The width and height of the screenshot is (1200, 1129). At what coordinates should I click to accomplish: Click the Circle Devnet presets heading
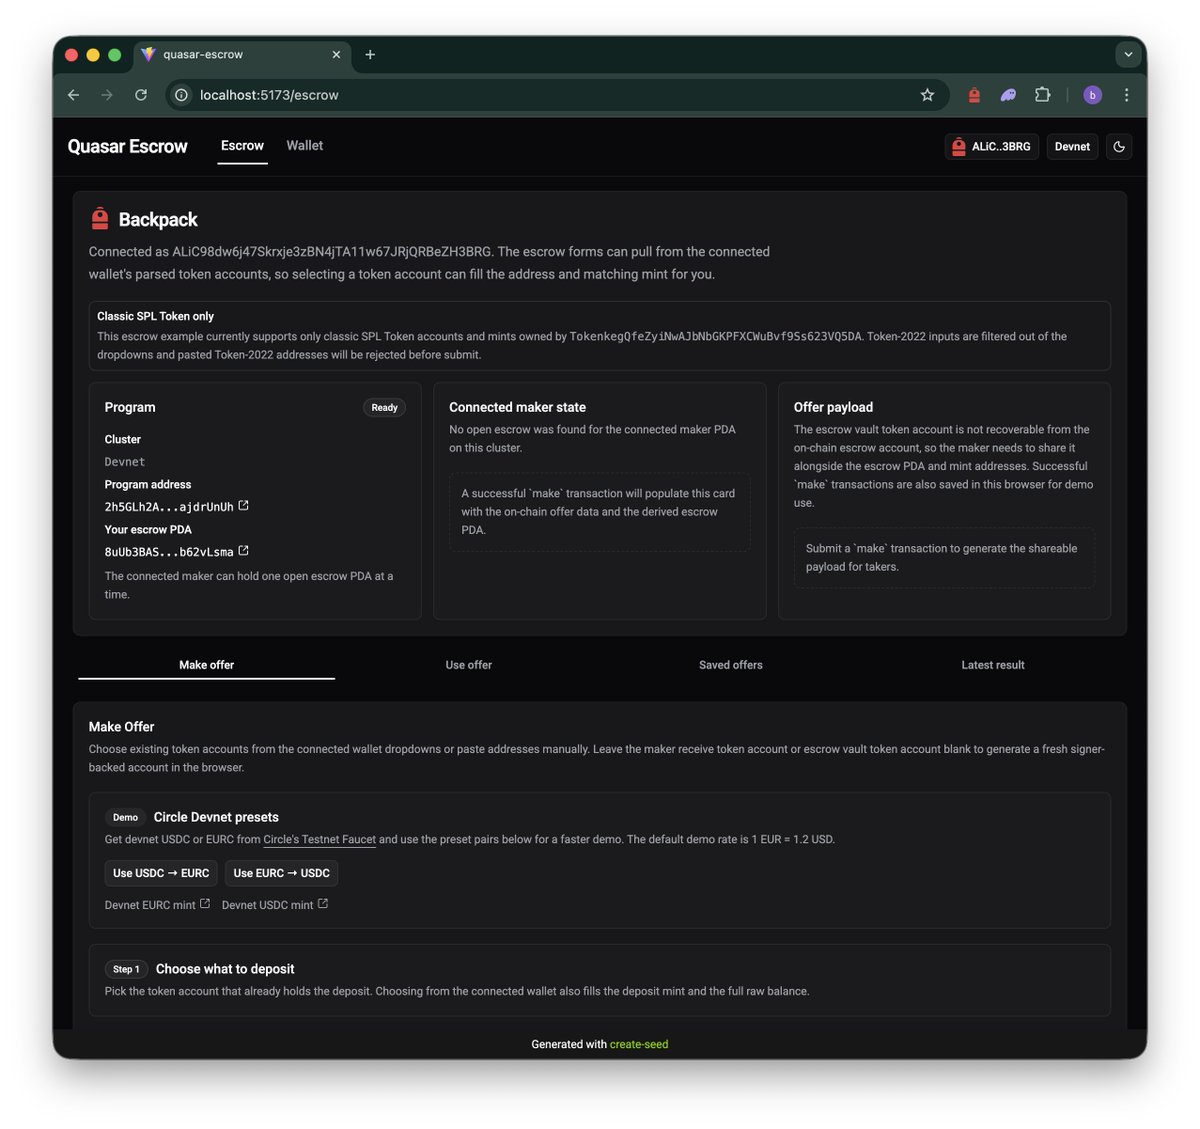point(216,817)
